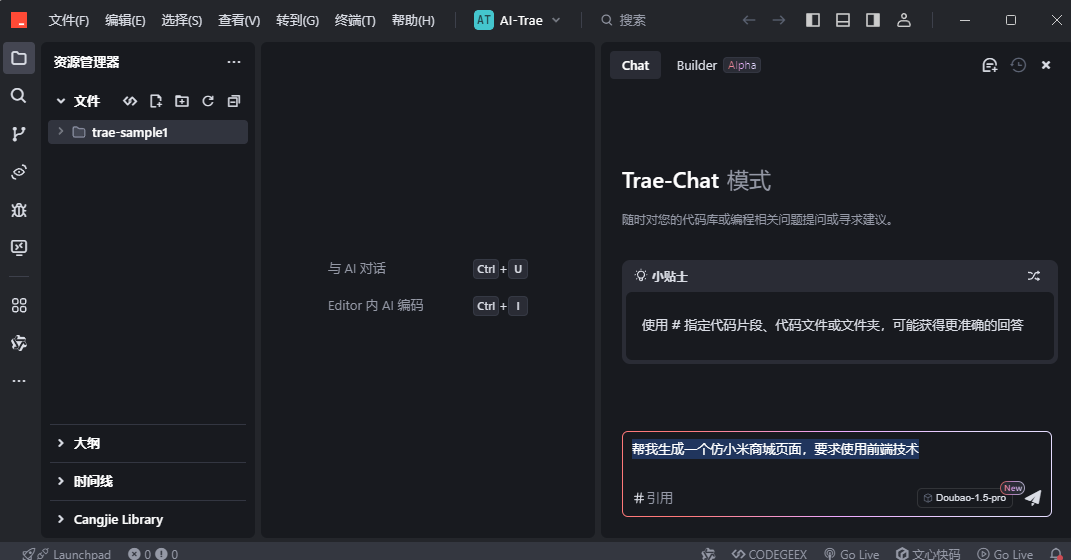The width and height of the screenshot is (1071, 560).
Task: Open chat history clock icon
Action: pos(1018,65)
